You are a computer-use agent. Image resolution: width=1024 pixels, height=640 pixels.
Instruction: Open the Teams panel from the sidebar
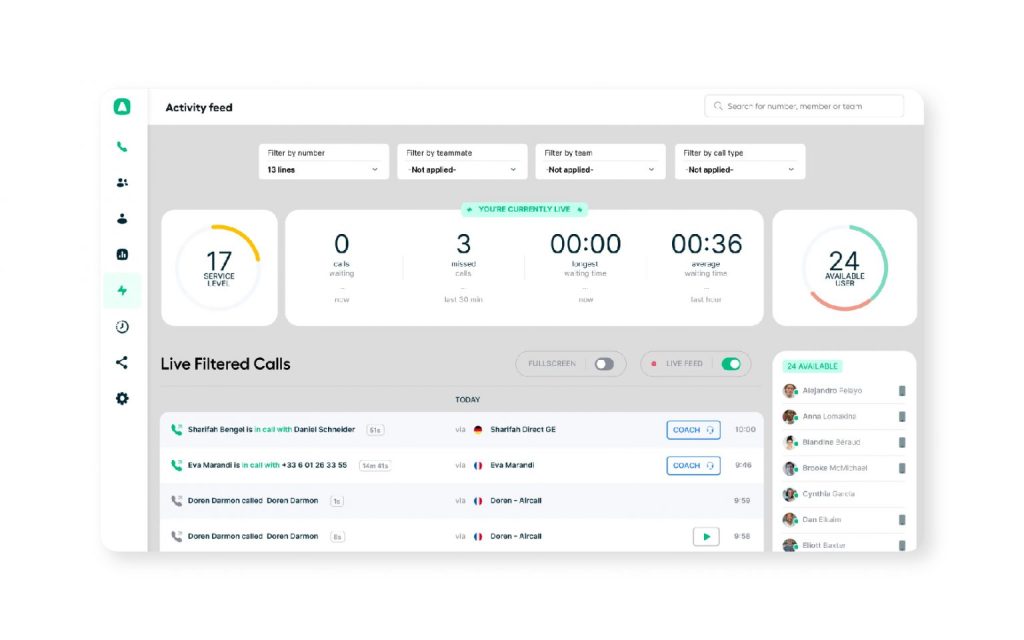[x=121, y=182]
